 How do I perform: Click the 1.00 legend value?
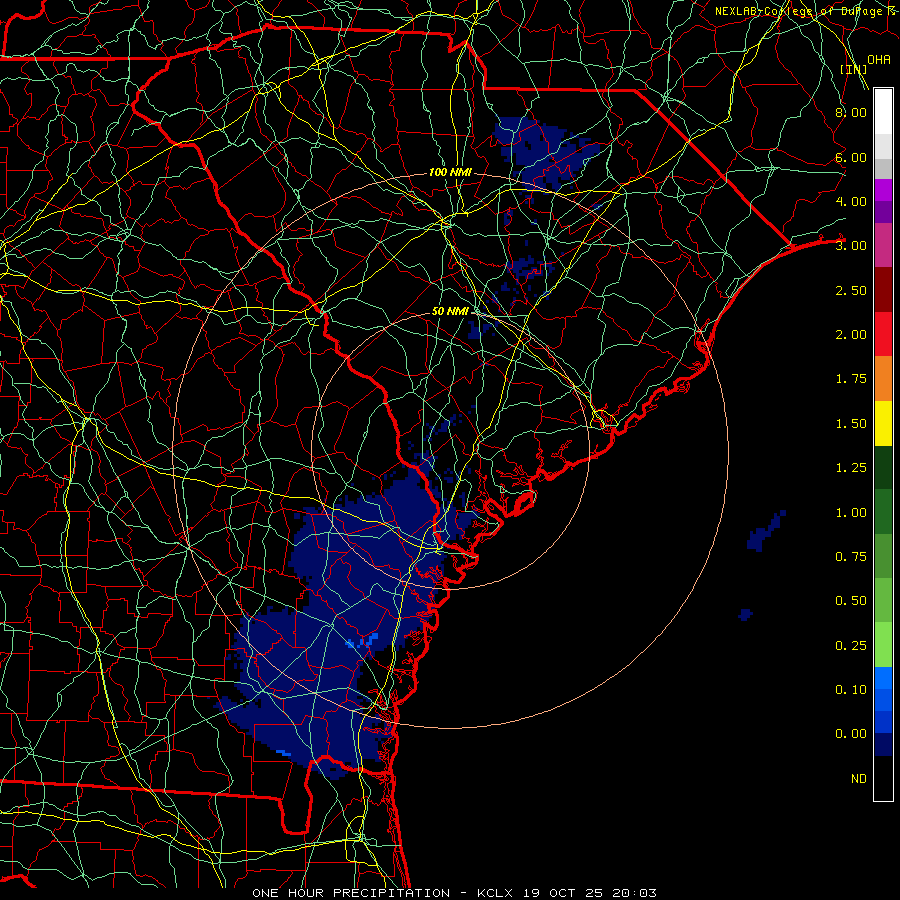(851, 513)
